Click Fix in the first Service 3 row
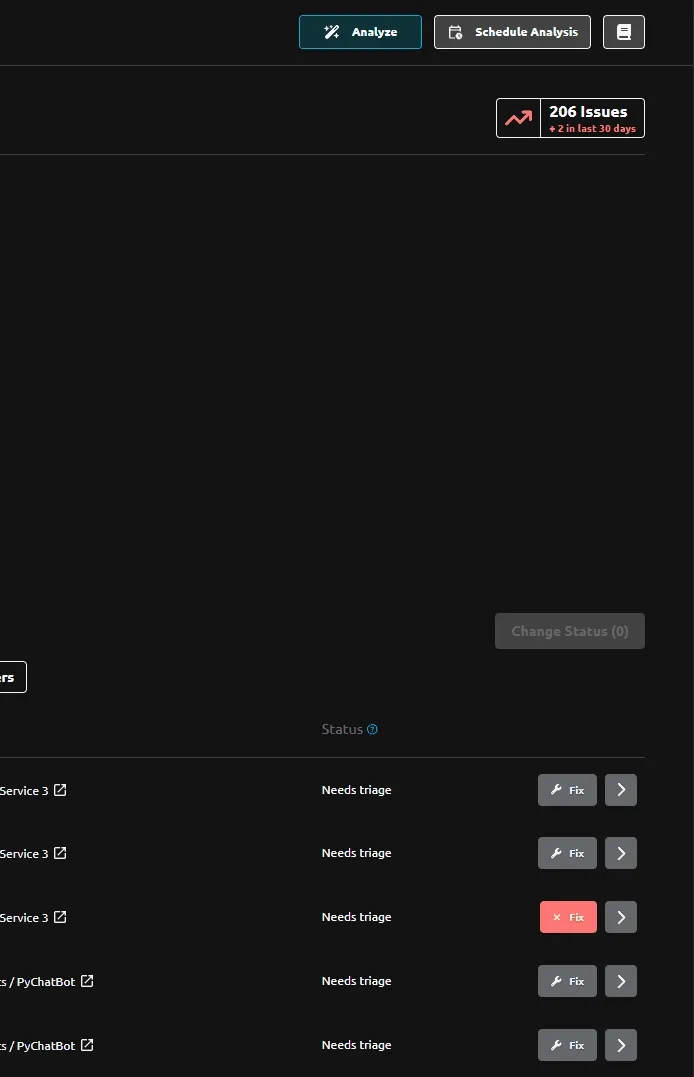This screenshot has width=694, height=1077. pyautogui.click(x=567, y=790)
